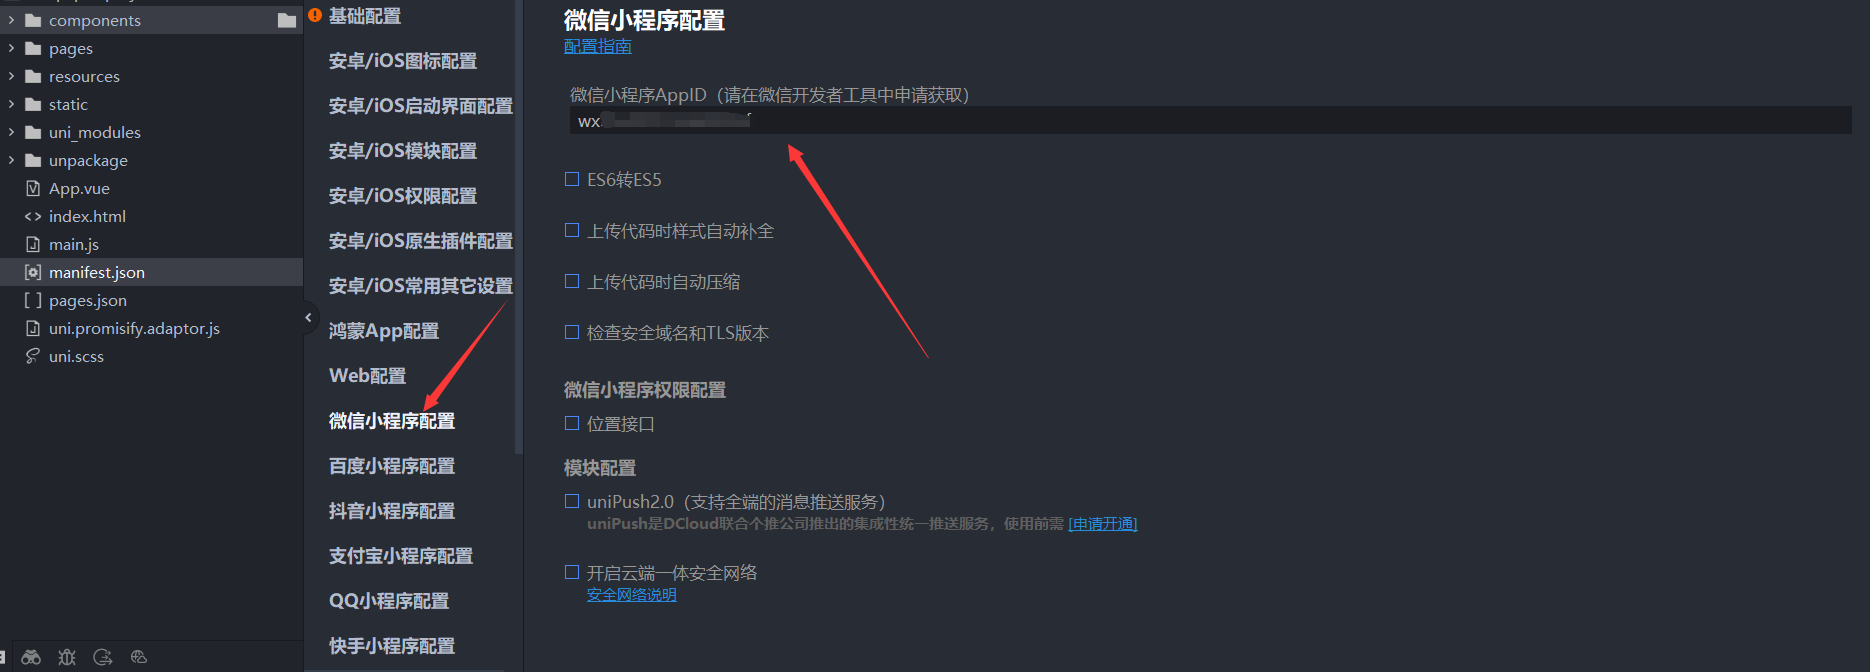Switch to 抖音小程序配置 section

point(392,511)
